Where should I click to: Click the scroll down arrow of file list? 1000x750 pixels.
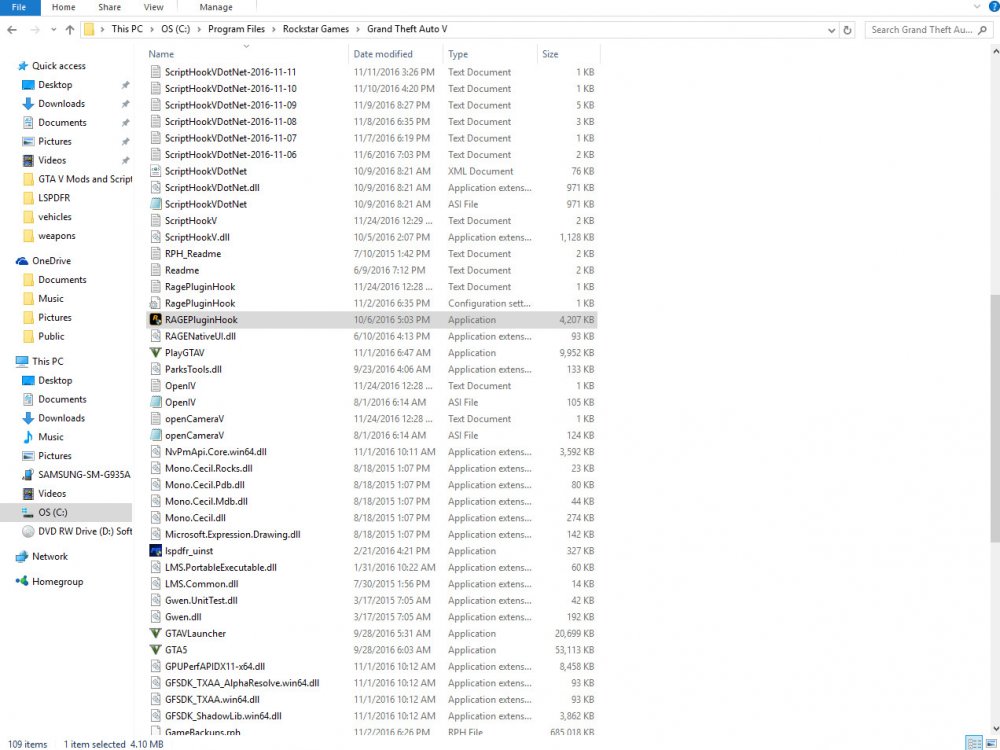pos(994,728)
